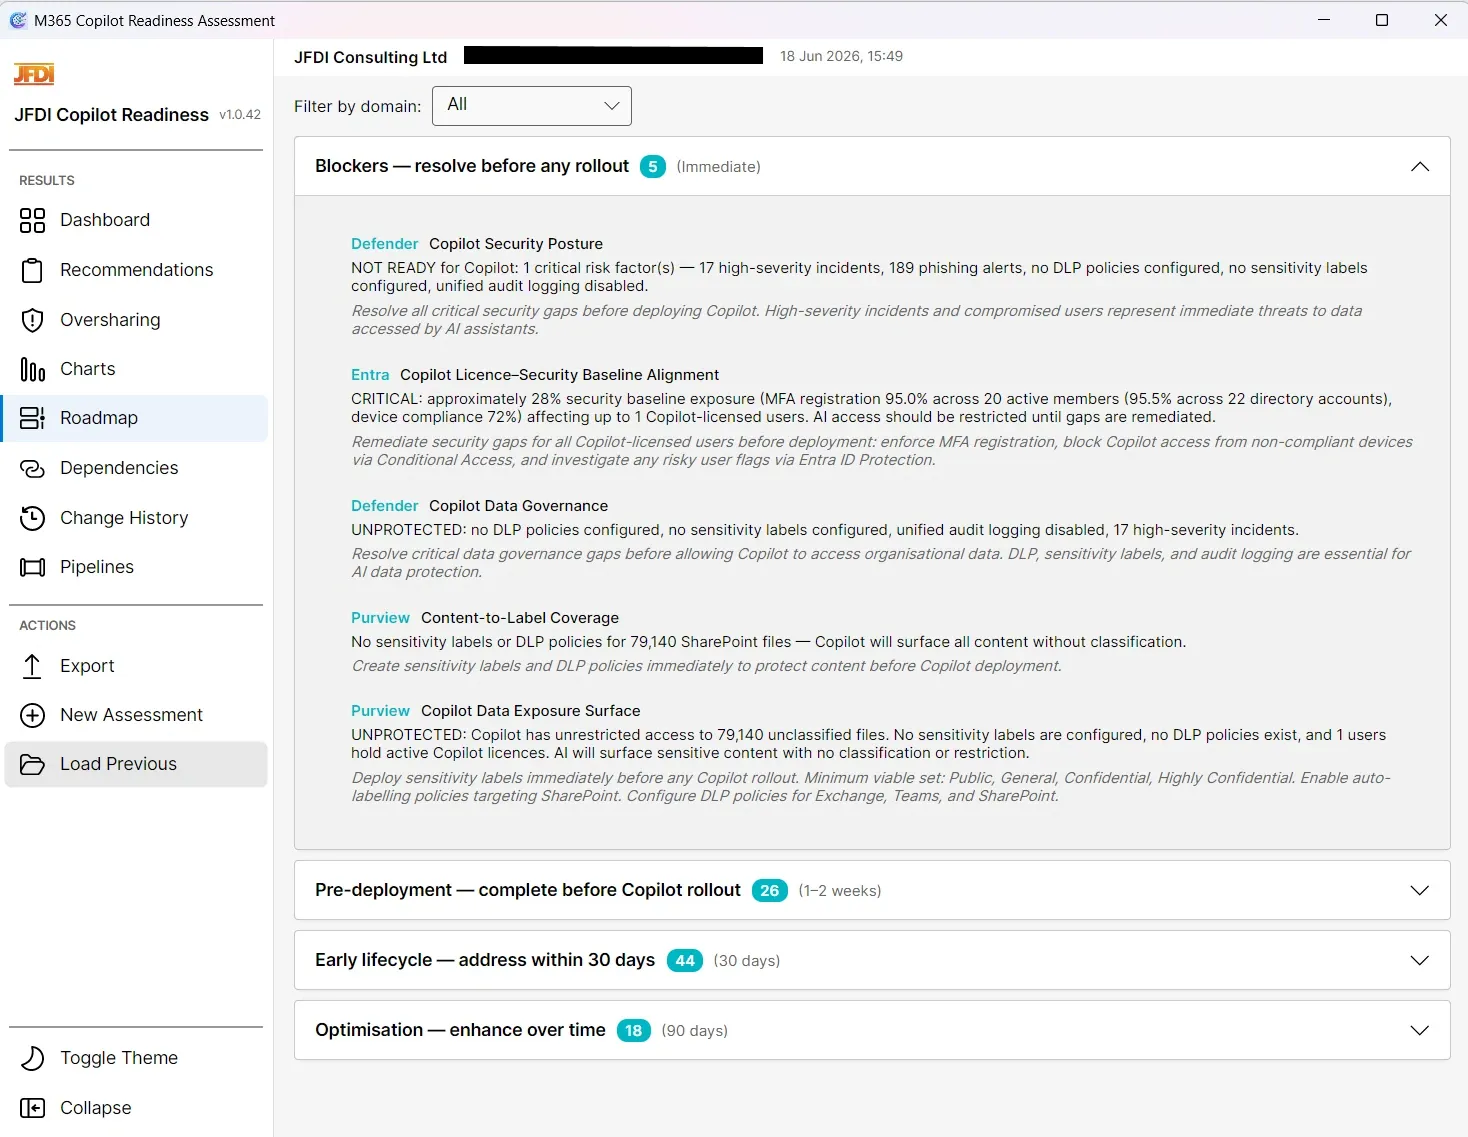
Task: Switch to the Charts view
Action: (x=136, y=369)
